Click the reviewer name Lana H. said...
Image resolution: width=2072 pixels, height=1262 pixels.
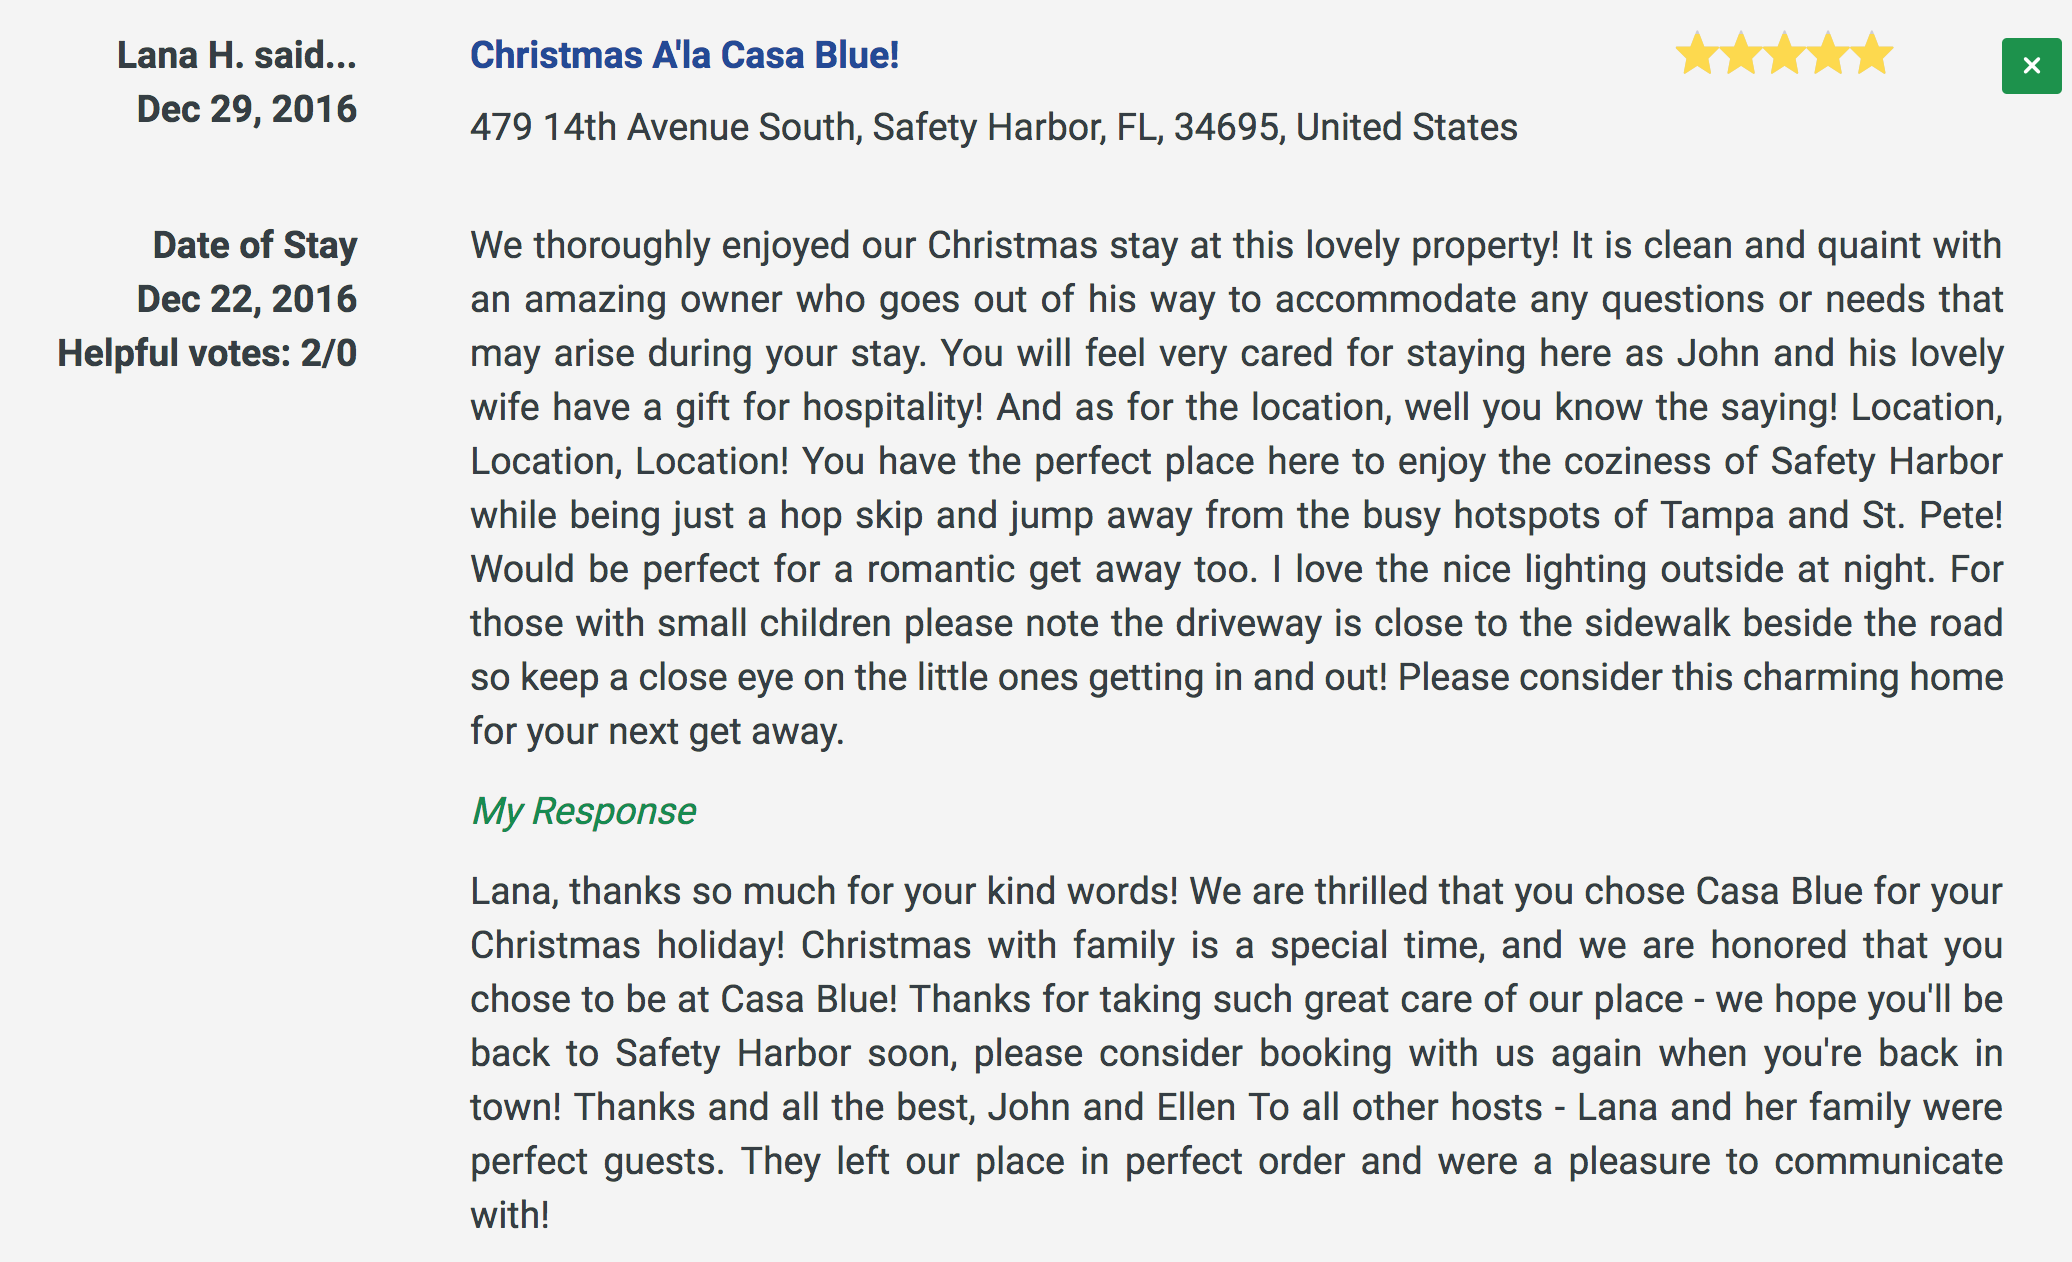coord(237,55)
